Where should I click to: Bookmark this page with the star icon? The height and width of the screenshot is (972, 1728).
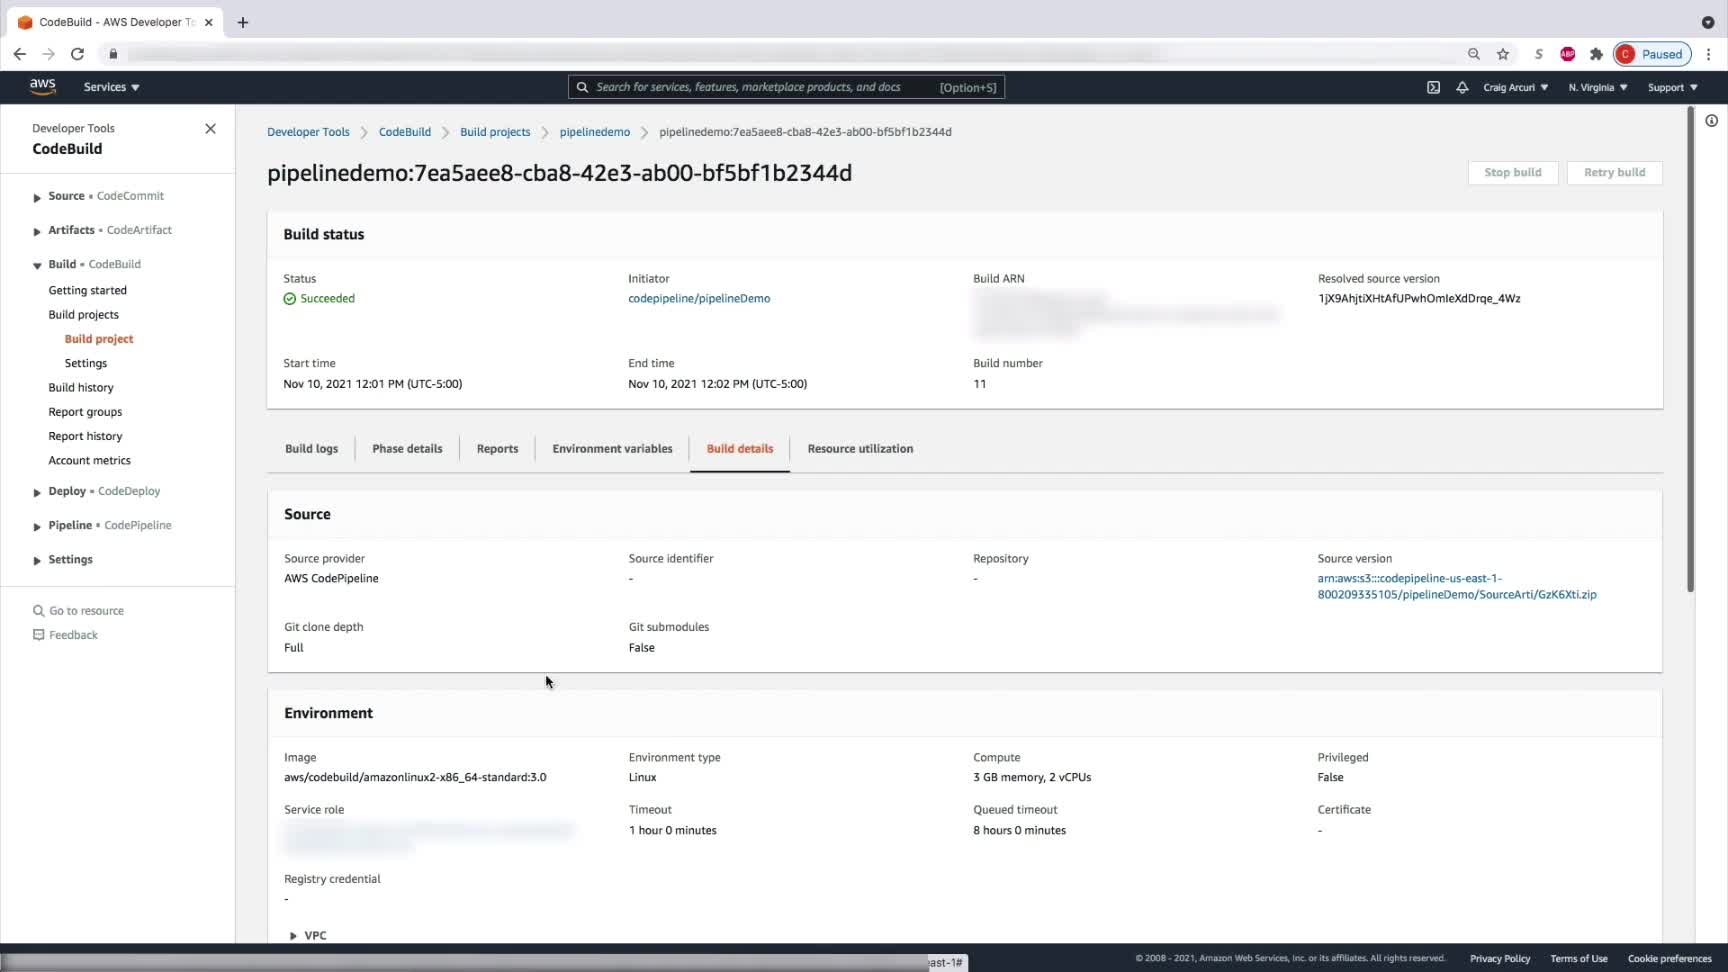pos(1503,54)
